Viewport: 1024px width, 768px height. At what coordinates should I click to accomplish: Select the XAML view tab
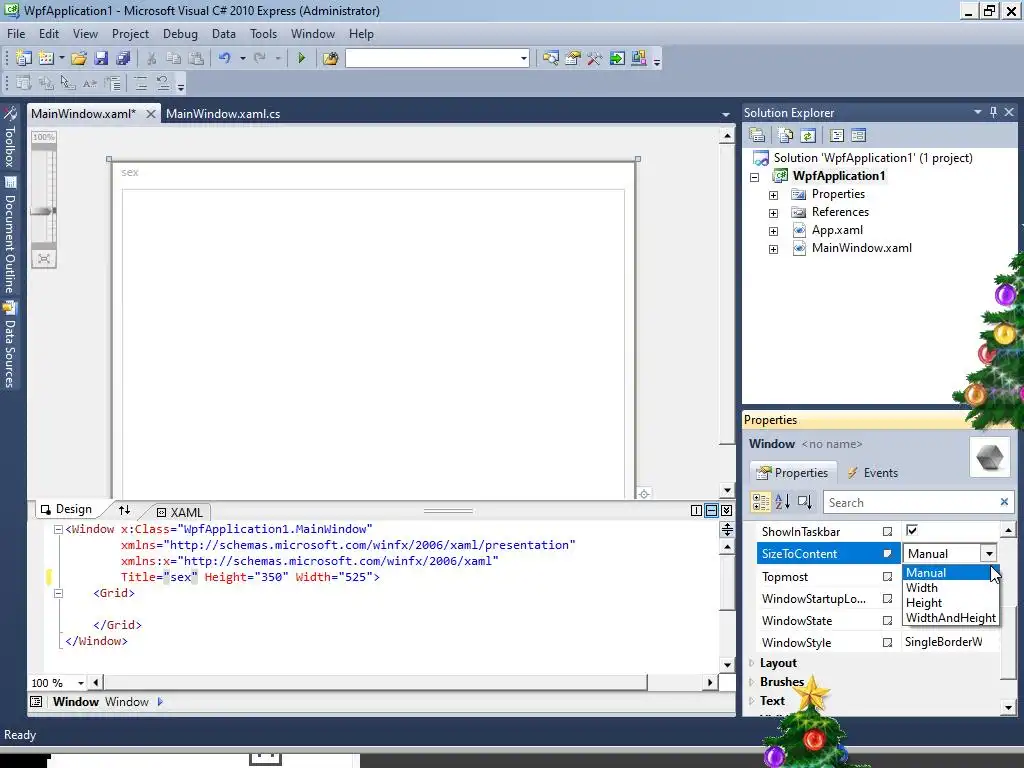click(180, 513)
